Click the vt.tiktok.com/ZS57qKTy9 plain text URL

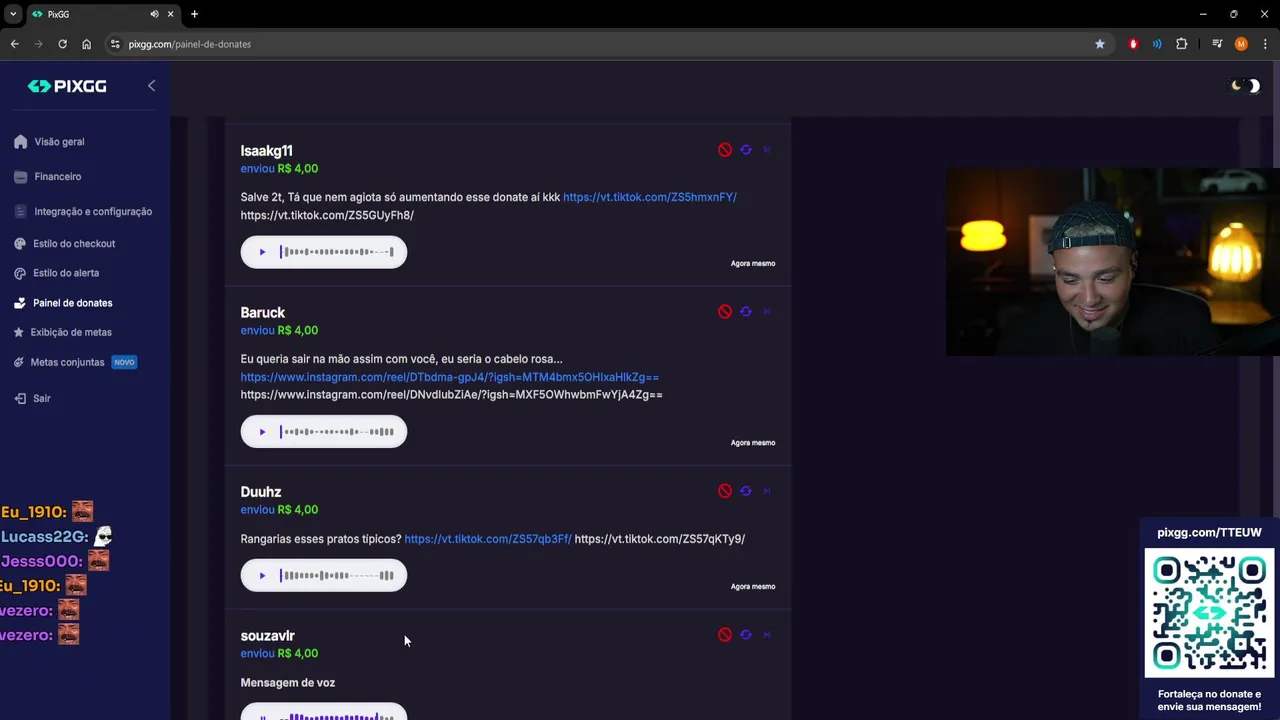[x=660, y=539]
